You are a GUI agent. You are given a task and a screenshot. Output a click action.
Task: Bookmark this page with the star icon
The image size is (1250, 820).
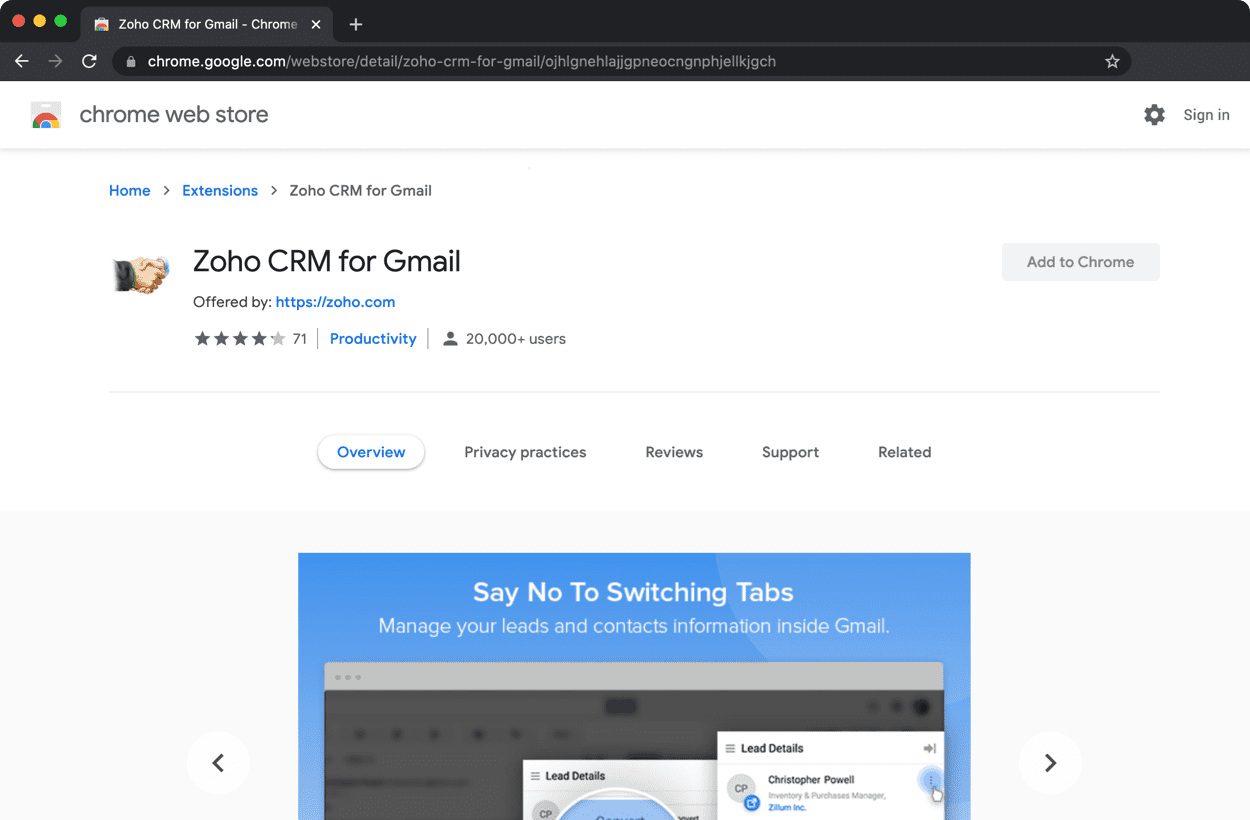(1112, 61)
